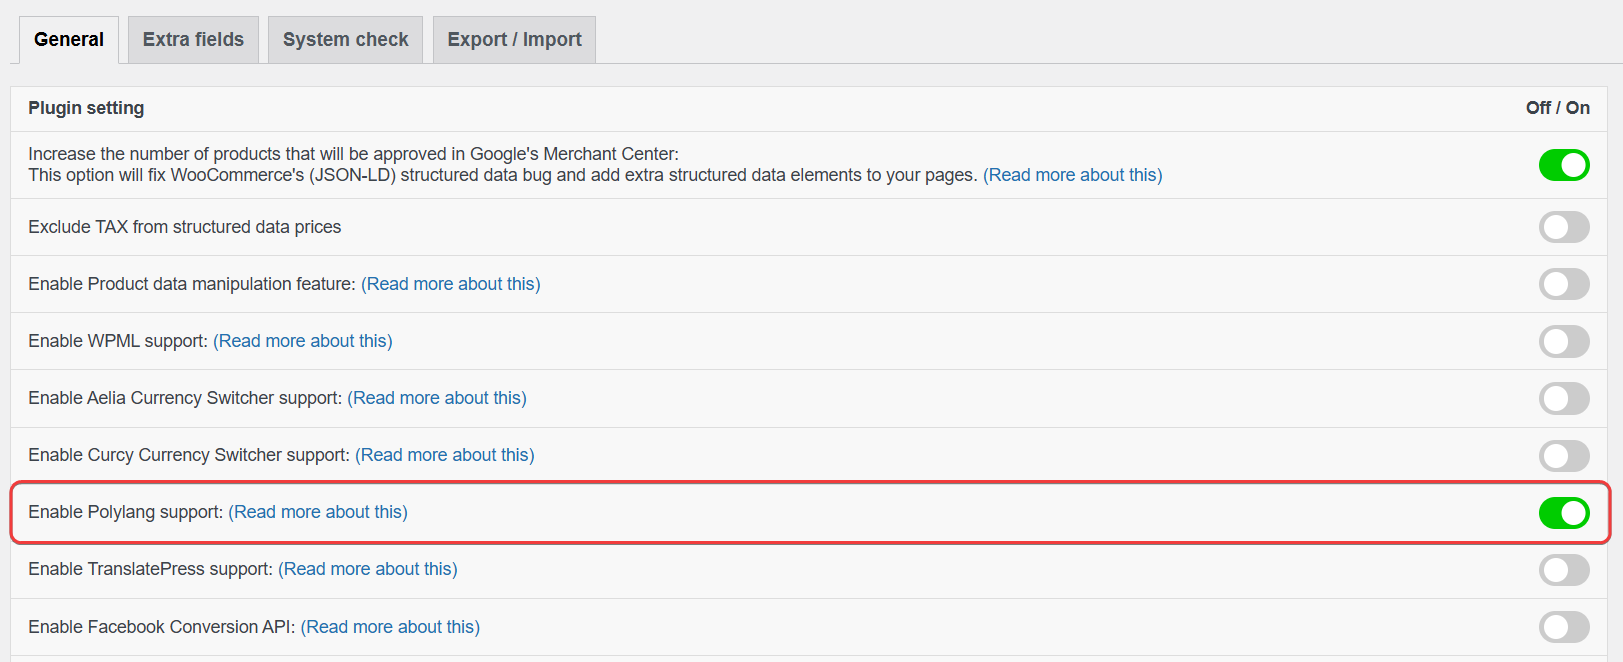The width and height of the screenshot is (1623, 662).
Task: Enable Exclude TAX from structured data prices
Action: point(1563,227)
